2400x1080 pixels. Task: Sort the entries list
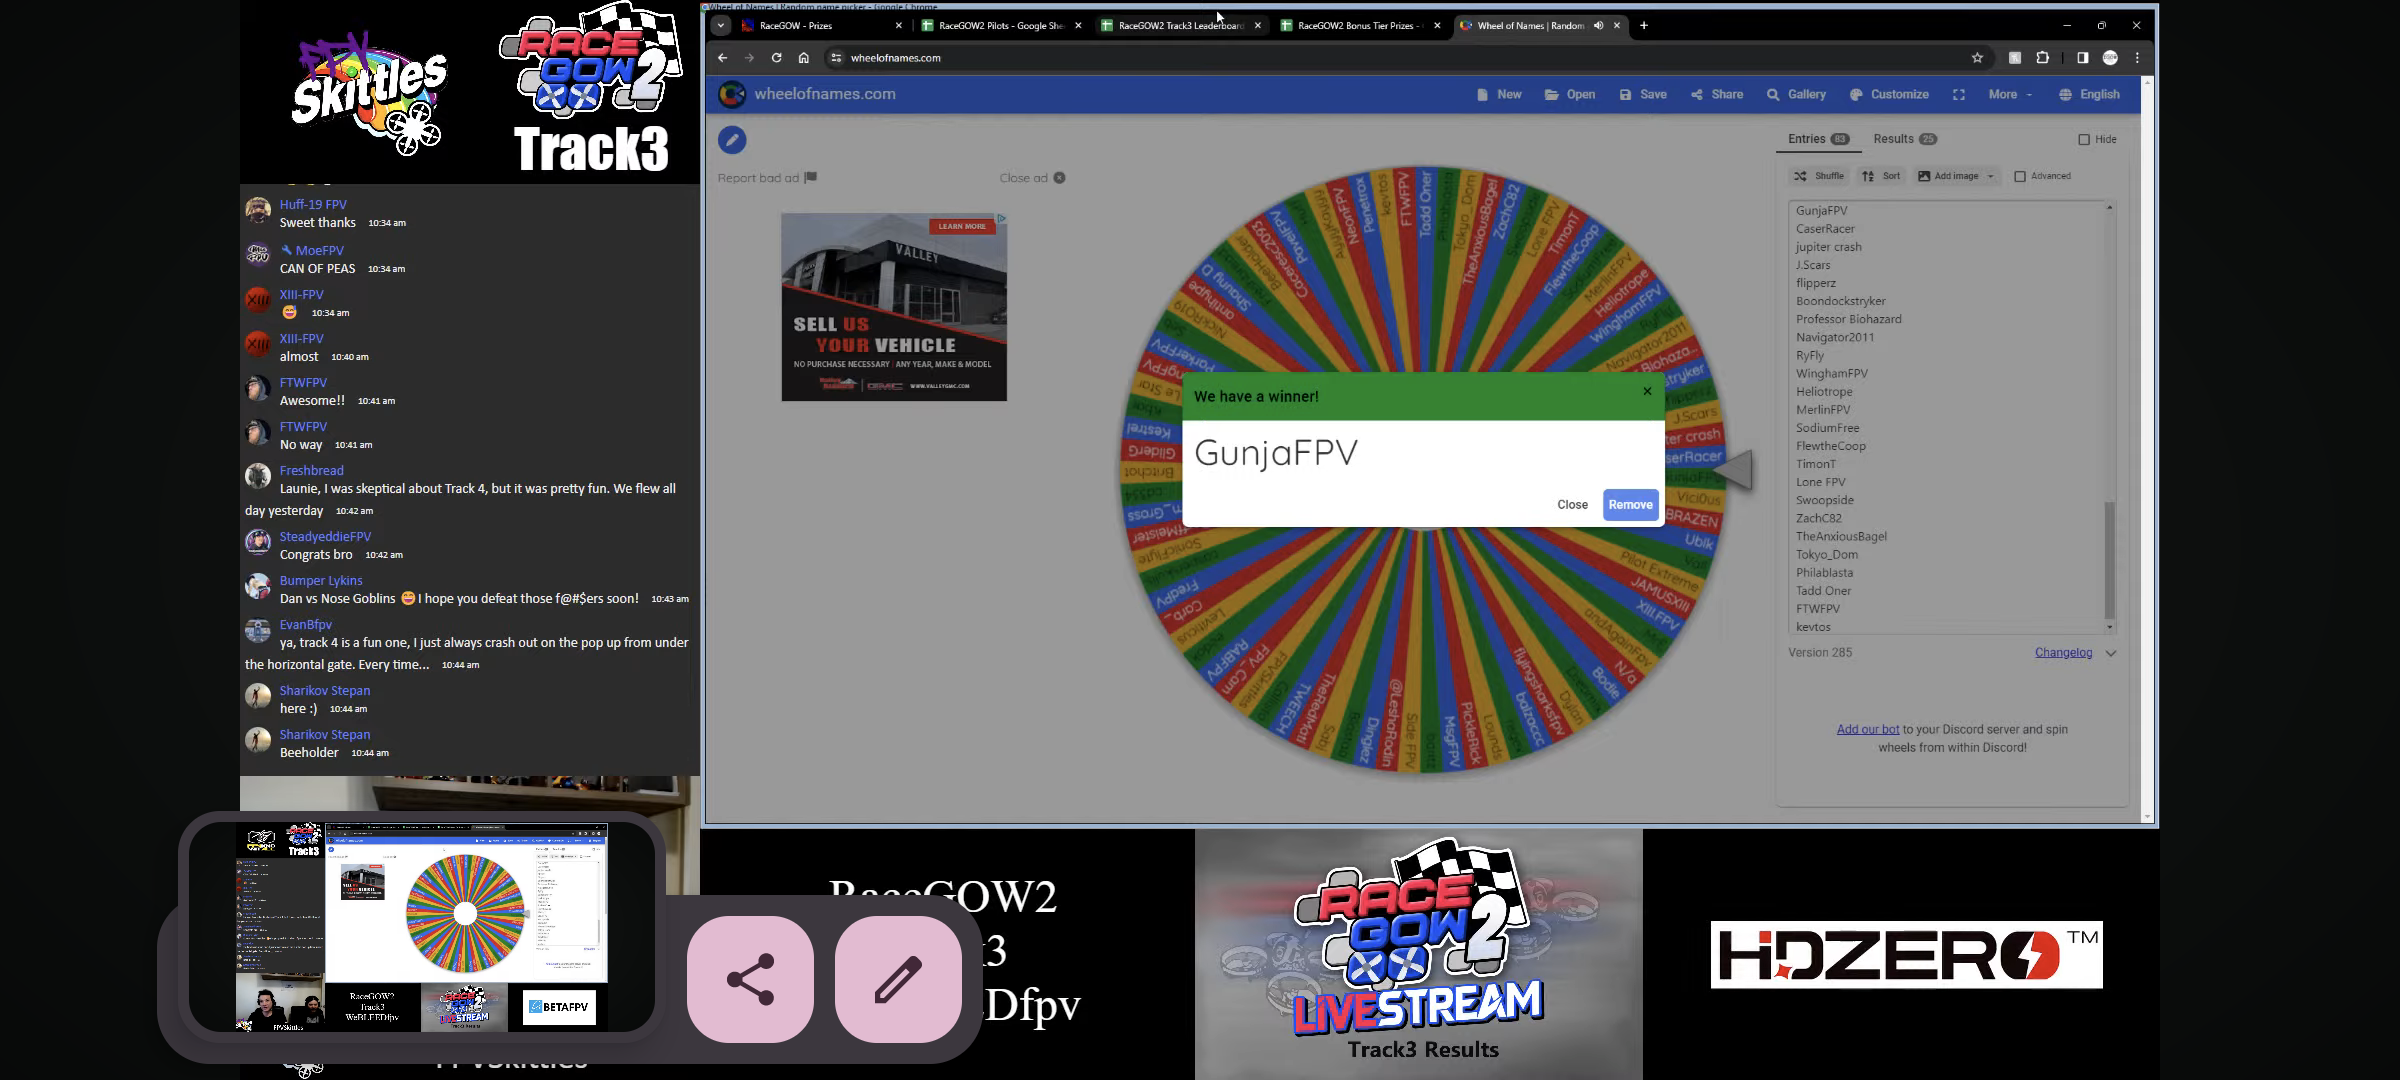(x=1880, y=176)
